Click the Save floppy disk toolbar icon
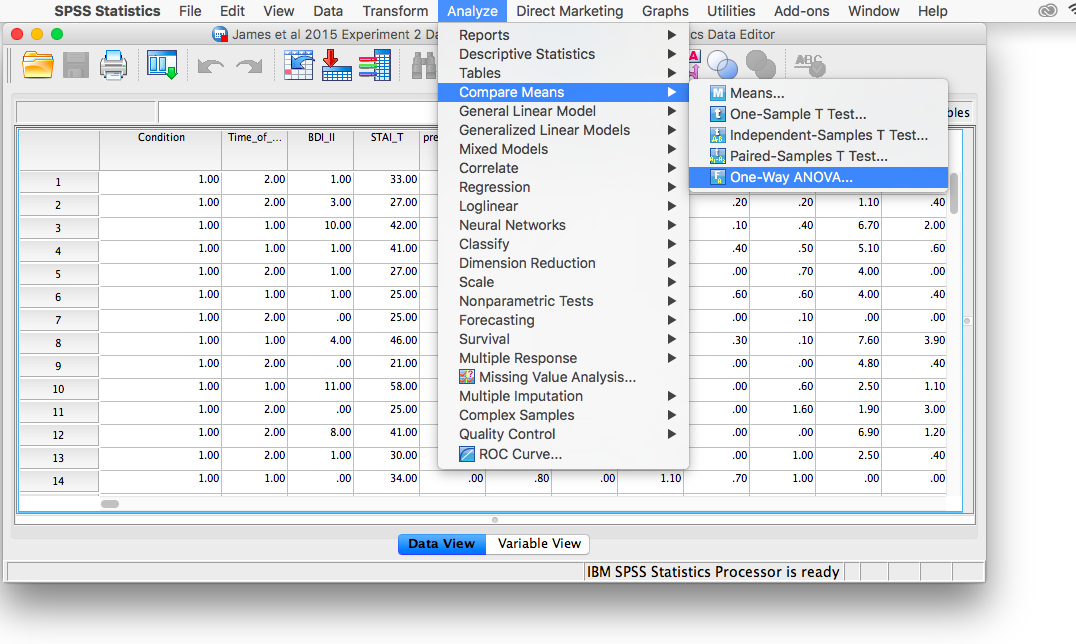This screenshot has width=1076, height=644. coord(75,66)
